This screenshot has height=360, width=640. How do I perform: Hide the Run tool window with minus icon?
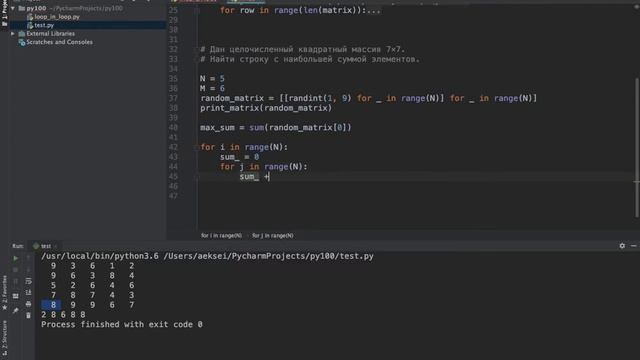coord(633,246)
